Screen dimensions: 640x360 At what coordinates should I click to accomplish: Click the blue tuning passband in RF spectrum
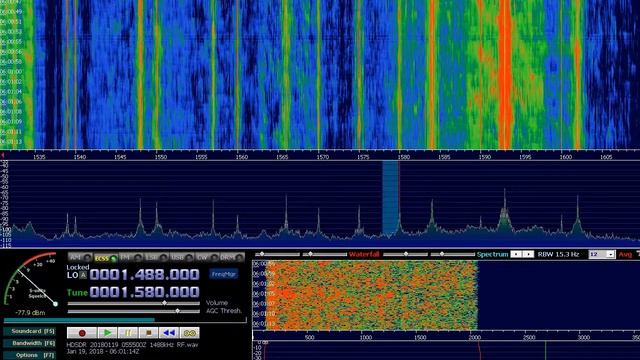pyautogui.click(x=390, y=198)
